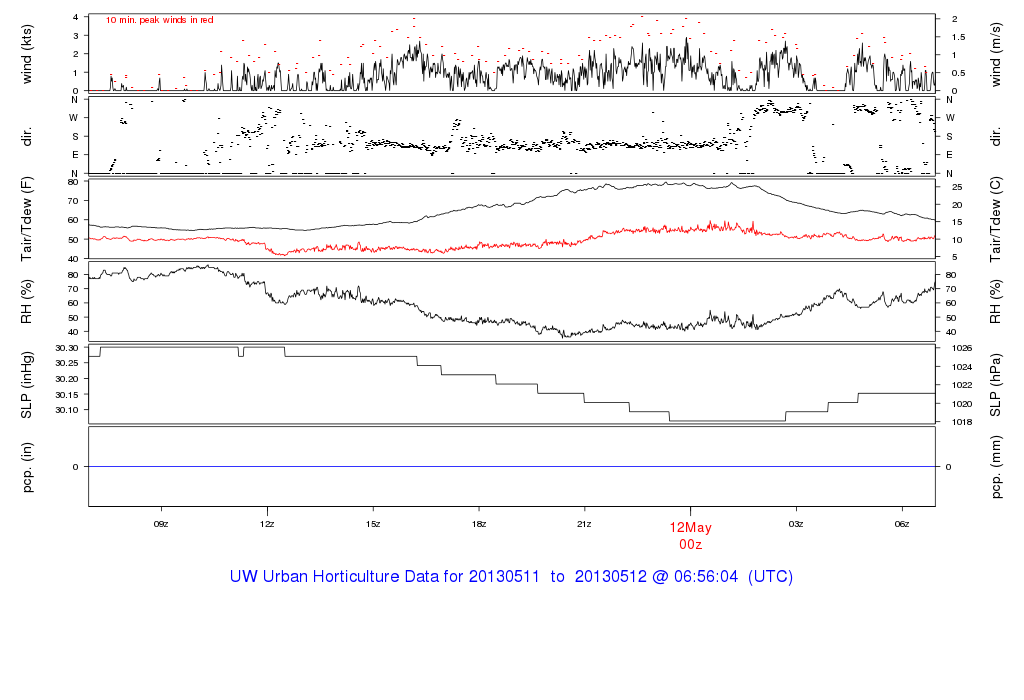
Task: Click the '03z' time axis tick label
Action: 796,524
